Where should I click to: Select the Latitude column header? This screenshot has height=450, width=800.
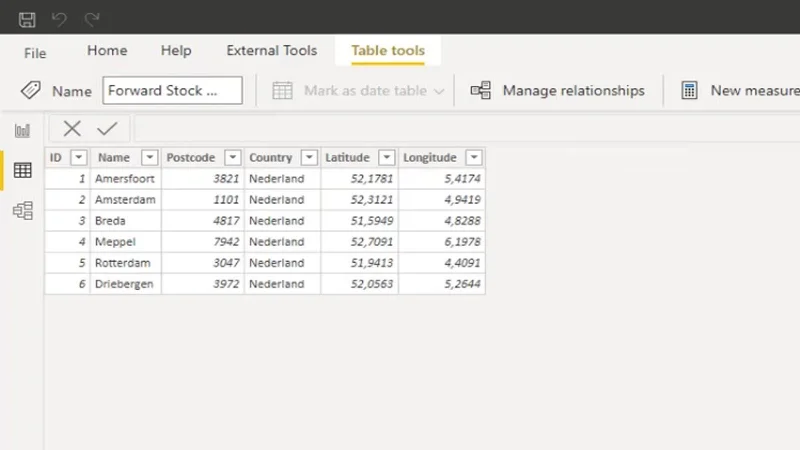click(347, 158)
